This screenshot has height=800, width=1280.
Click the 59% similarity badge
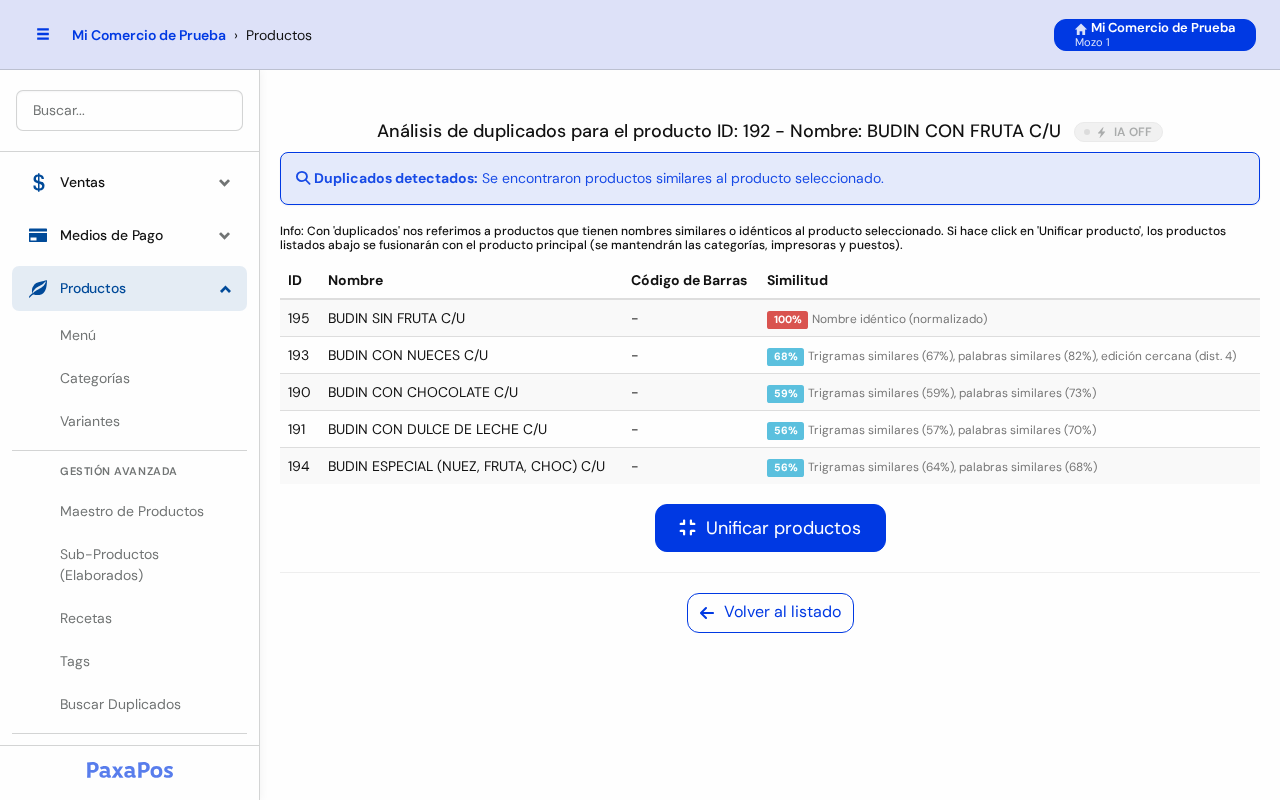[x=785, y=394]
